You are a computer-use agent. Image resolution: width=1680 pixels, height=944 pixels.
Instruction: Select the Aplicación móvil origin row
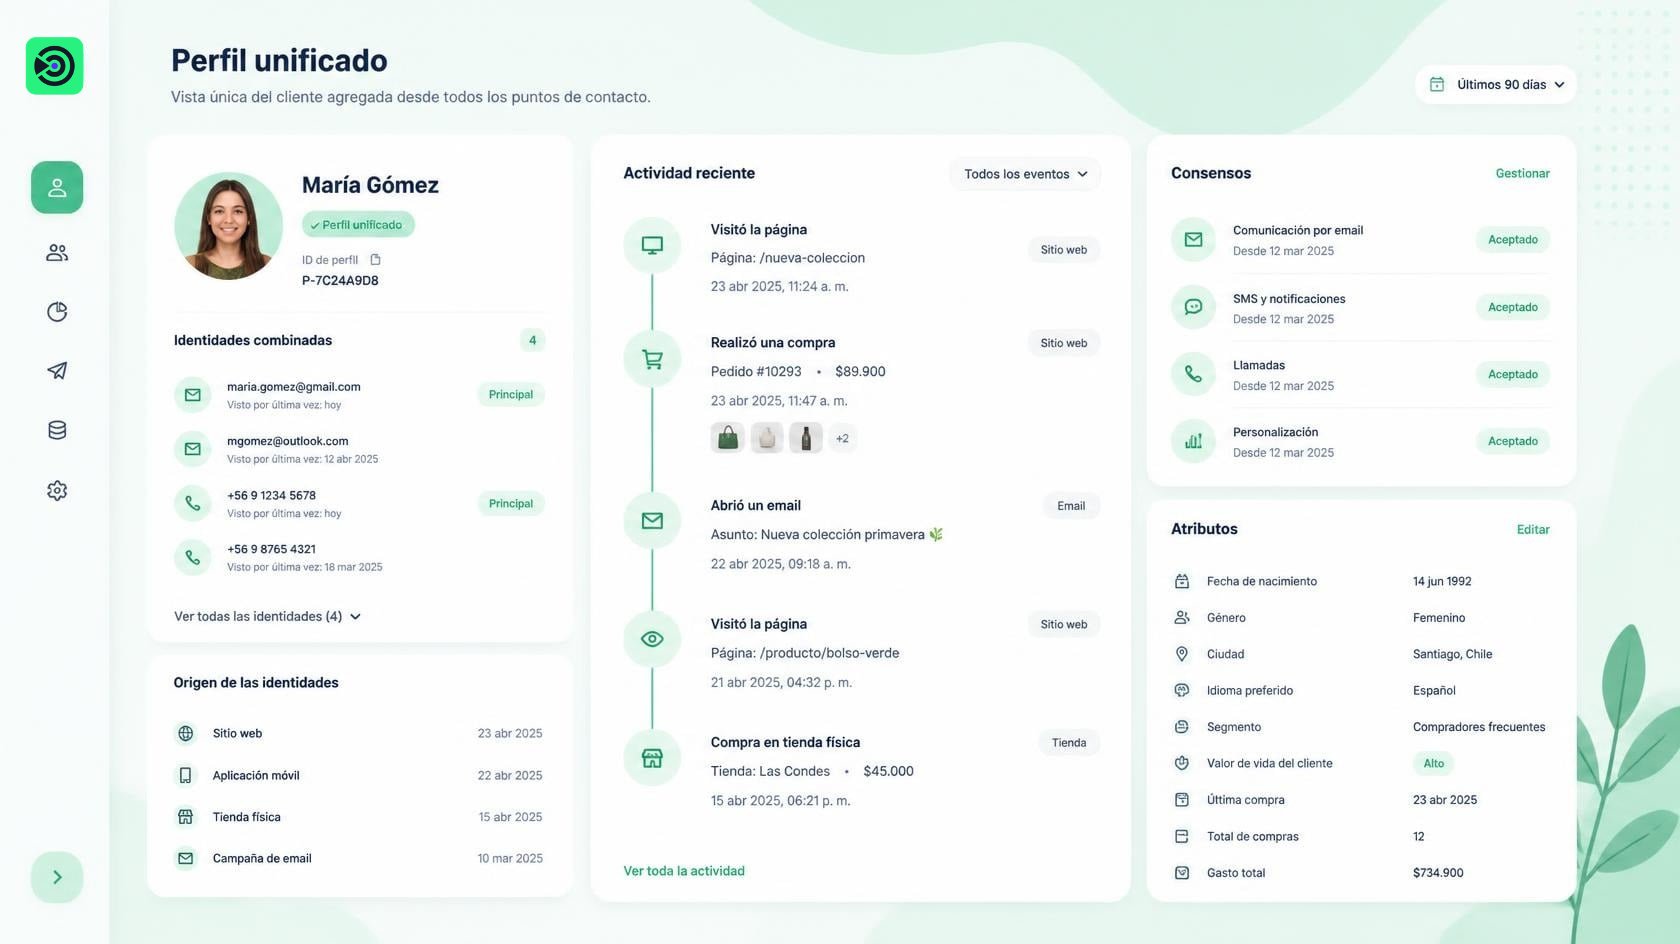click(359, 775)
